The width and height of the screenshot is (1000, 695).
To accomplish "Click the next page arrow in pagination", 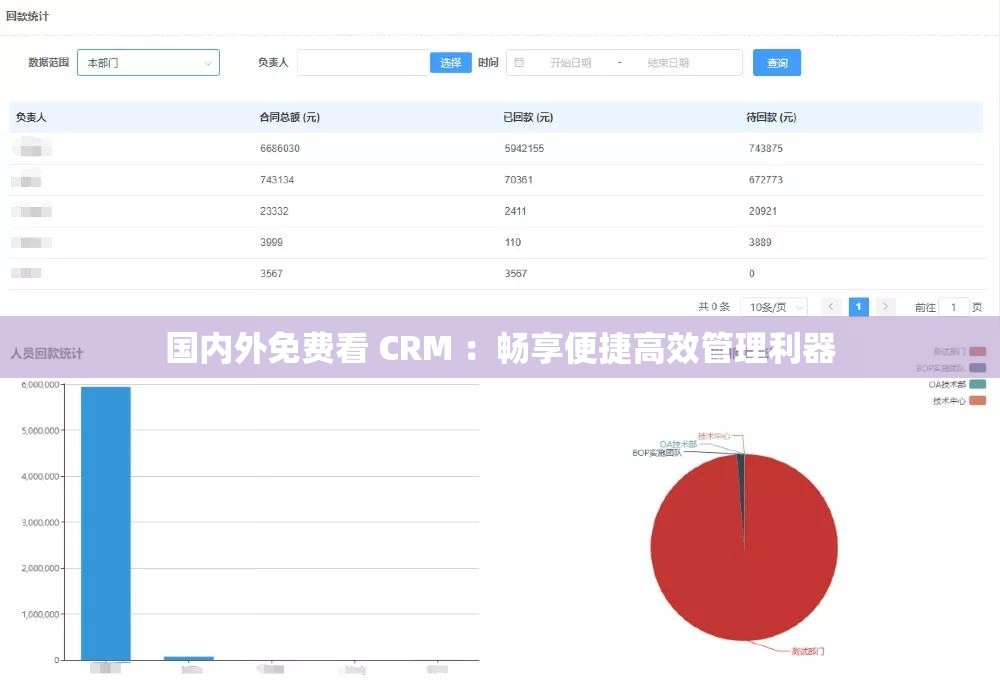I will (885, 306).
